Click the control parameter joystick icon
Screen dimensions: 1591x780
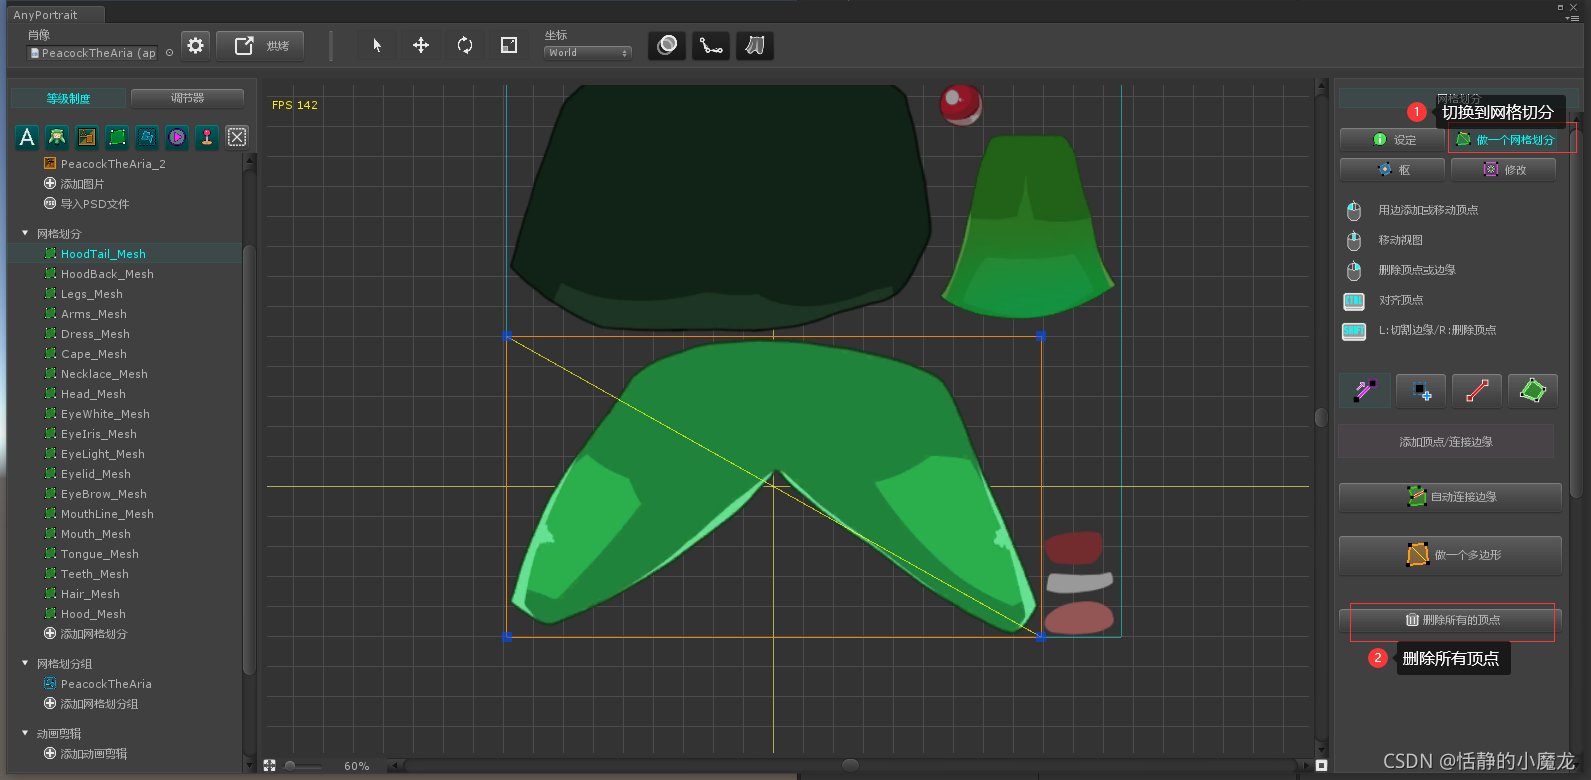click(x=207, y=137)
